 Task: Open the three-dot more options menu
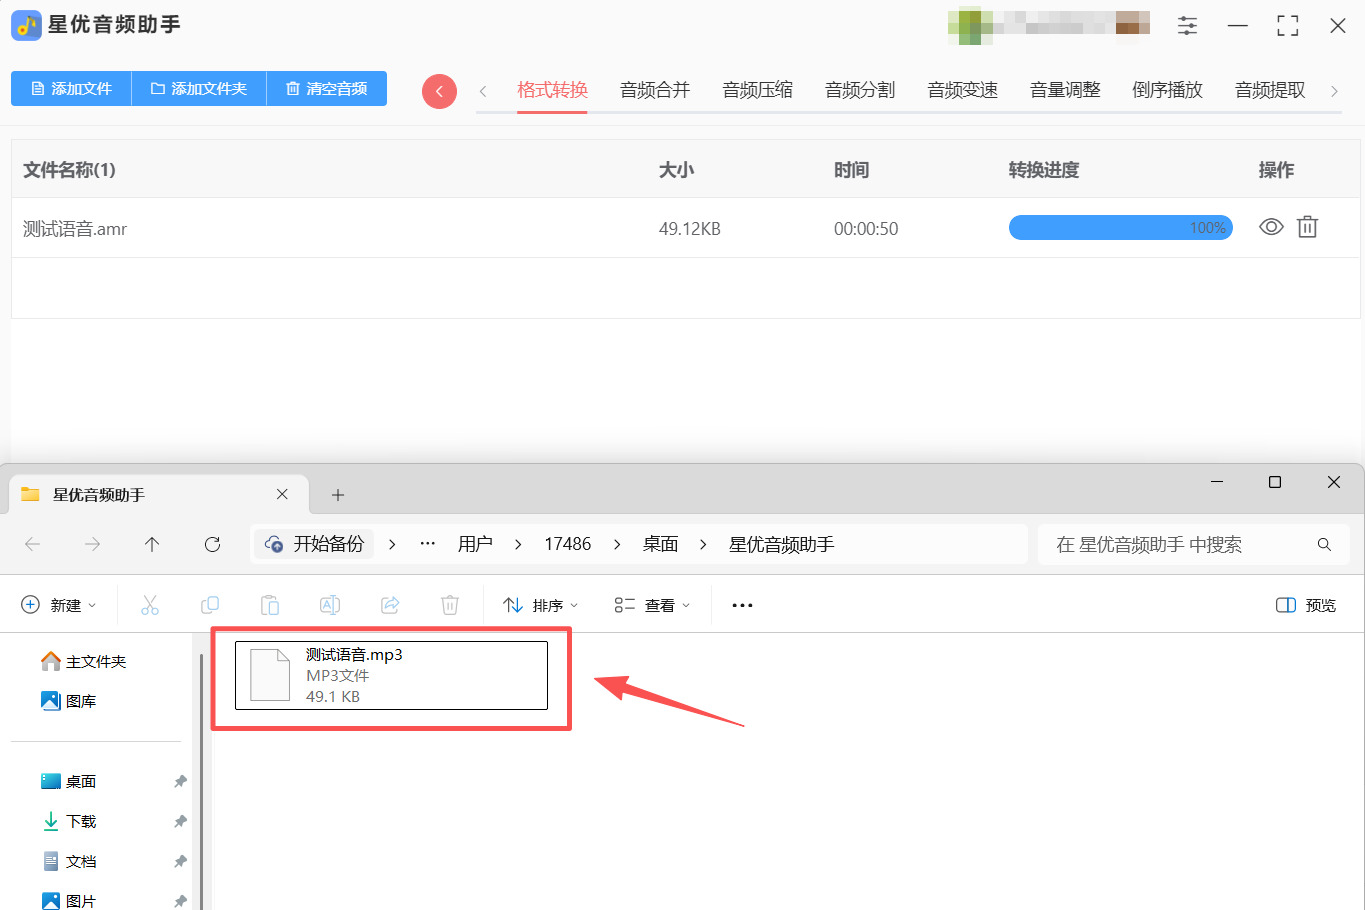(742, 605)
